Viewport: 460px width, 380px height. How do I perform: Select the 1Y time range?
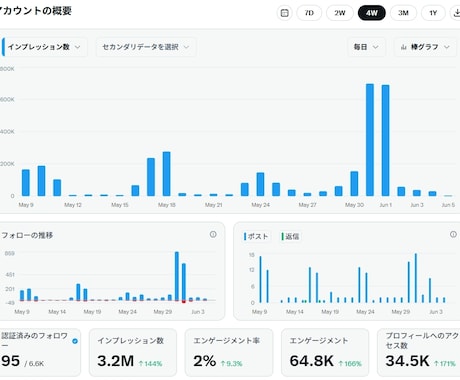pos(433,13)
